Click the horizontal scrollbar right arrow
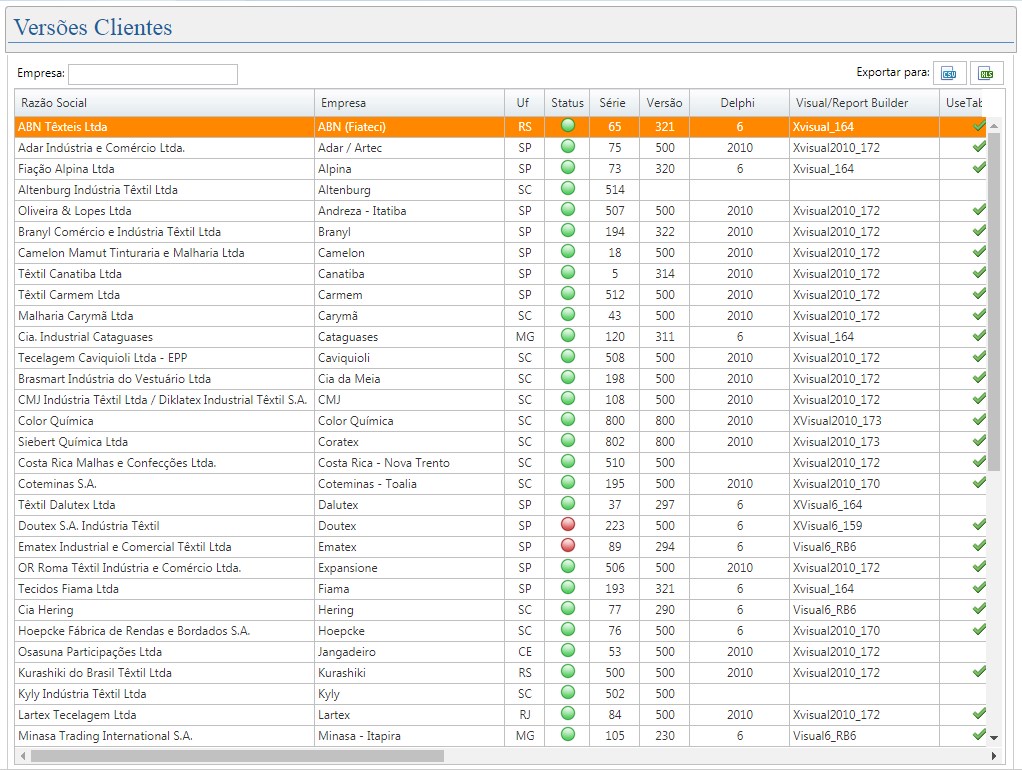The height and width of the screenshot is (770, 1022). coord(993,756)
